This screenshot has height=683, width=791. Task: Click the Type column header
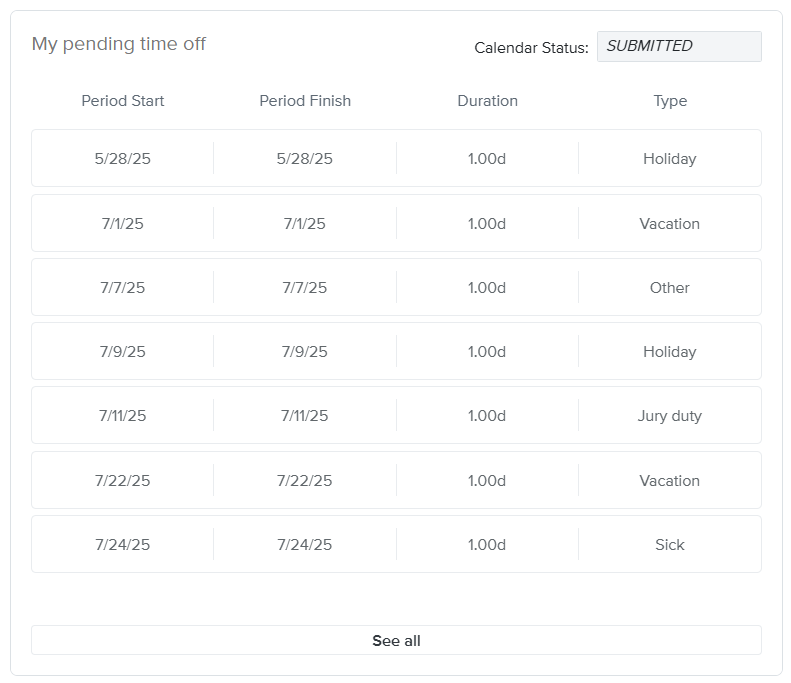click(x=670, y=101)
